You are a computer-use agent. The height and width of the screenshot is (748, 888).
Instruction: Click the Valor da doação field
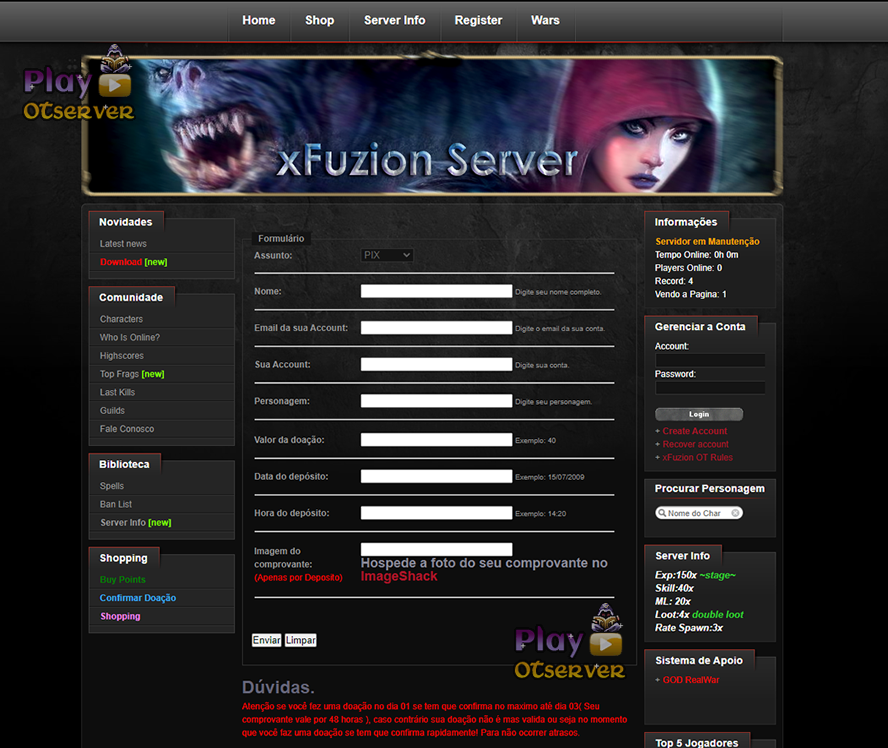coord(437,440)
